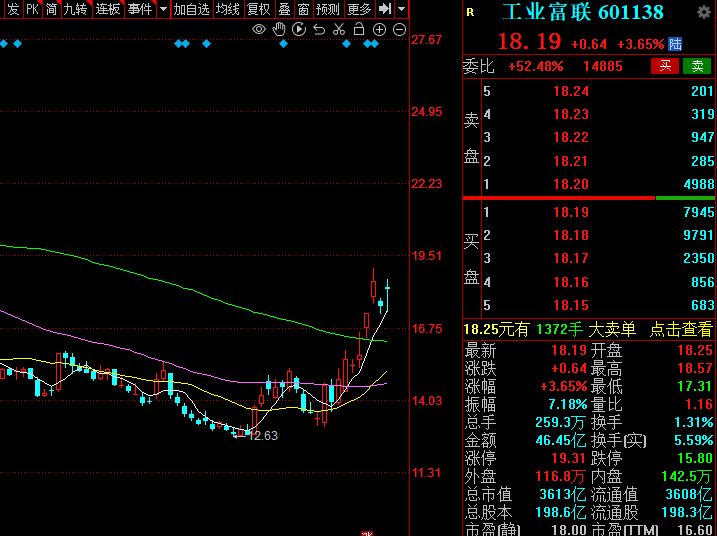Screen dimensions: 717x536
Task: Click the 振幅 value 7.18%
Action: pos(567,404)
